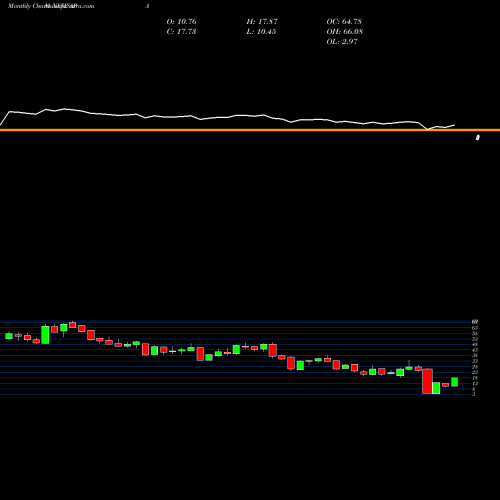Click the low price value "L: 10.45"
Screen dimensions: 500x500
(261, 32)
